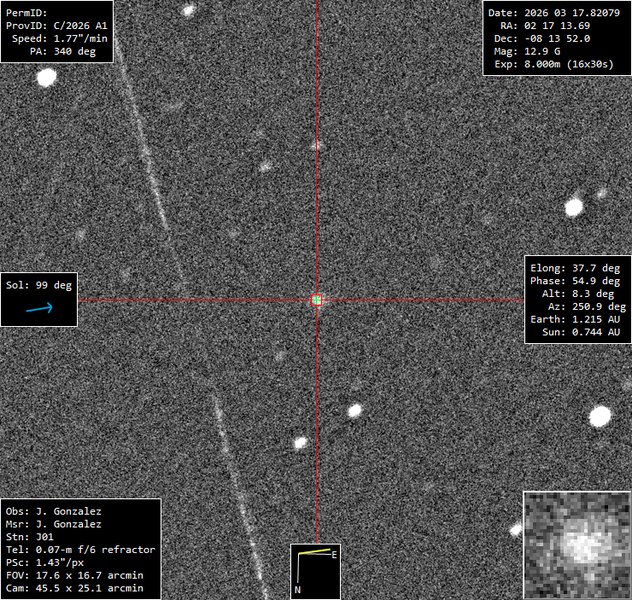
Task: Click the 'Cam: 45.5 x 25.1 arcmin' line
Action: click(75, 588)
